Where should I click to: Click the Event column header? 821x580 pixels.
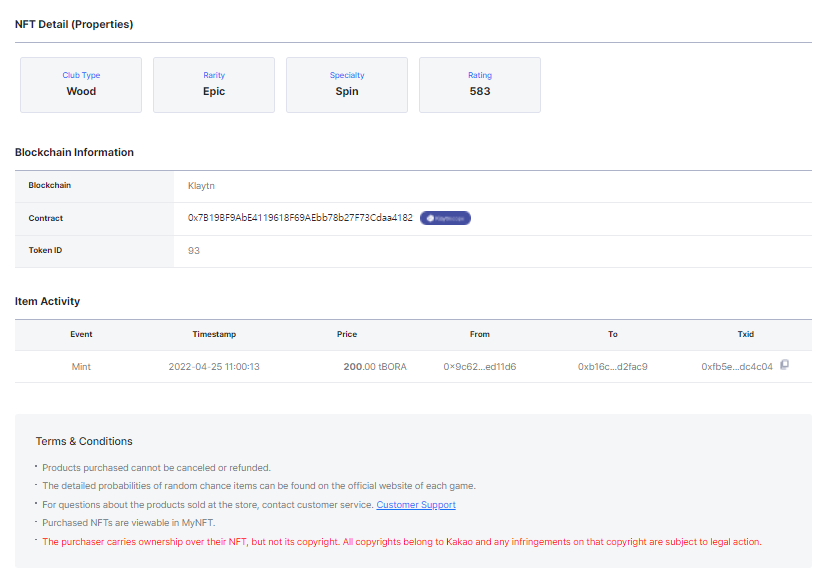pyautogui.click(x=81, y=334)
